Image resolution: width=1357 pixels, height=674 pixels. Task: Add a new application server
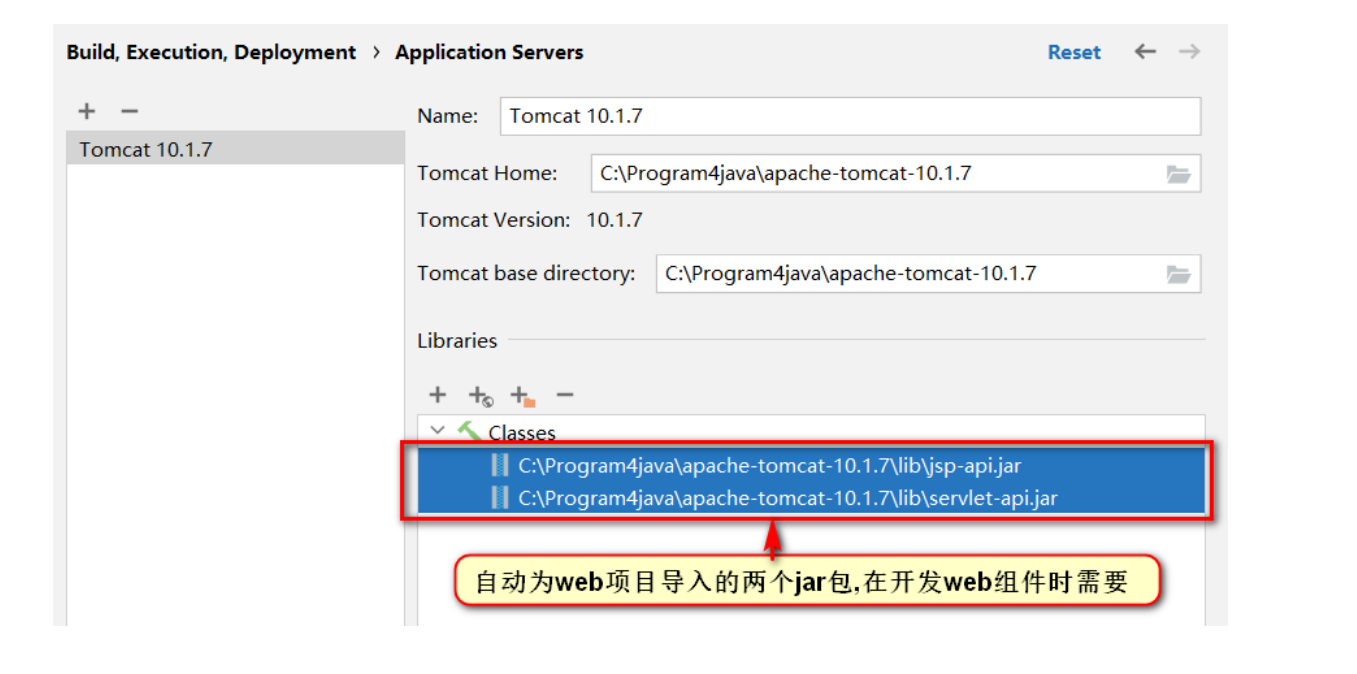tap(87, 111)
